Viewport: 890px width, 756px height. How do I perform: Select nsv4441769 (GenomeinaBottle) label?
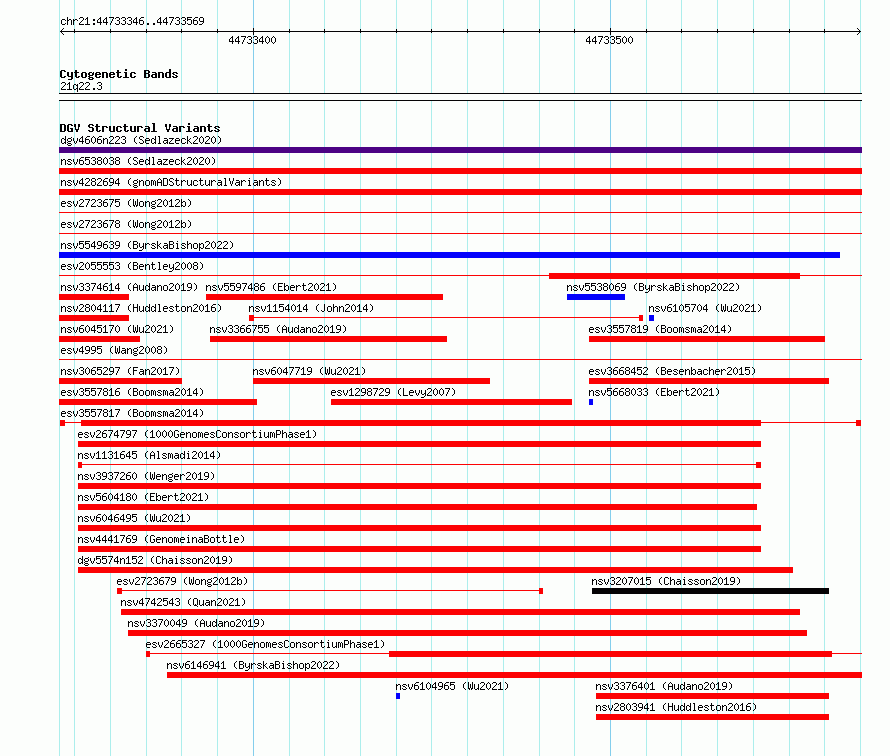(161, 539)
